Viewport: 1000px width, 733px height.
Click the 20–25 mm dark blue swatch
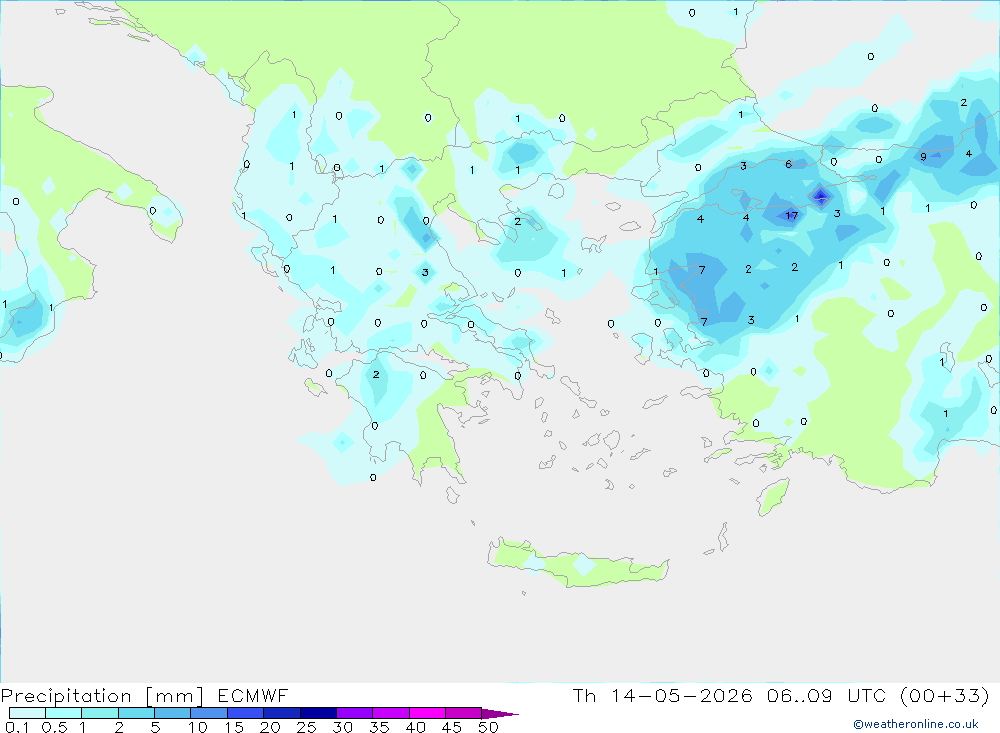tap(282, 713)
